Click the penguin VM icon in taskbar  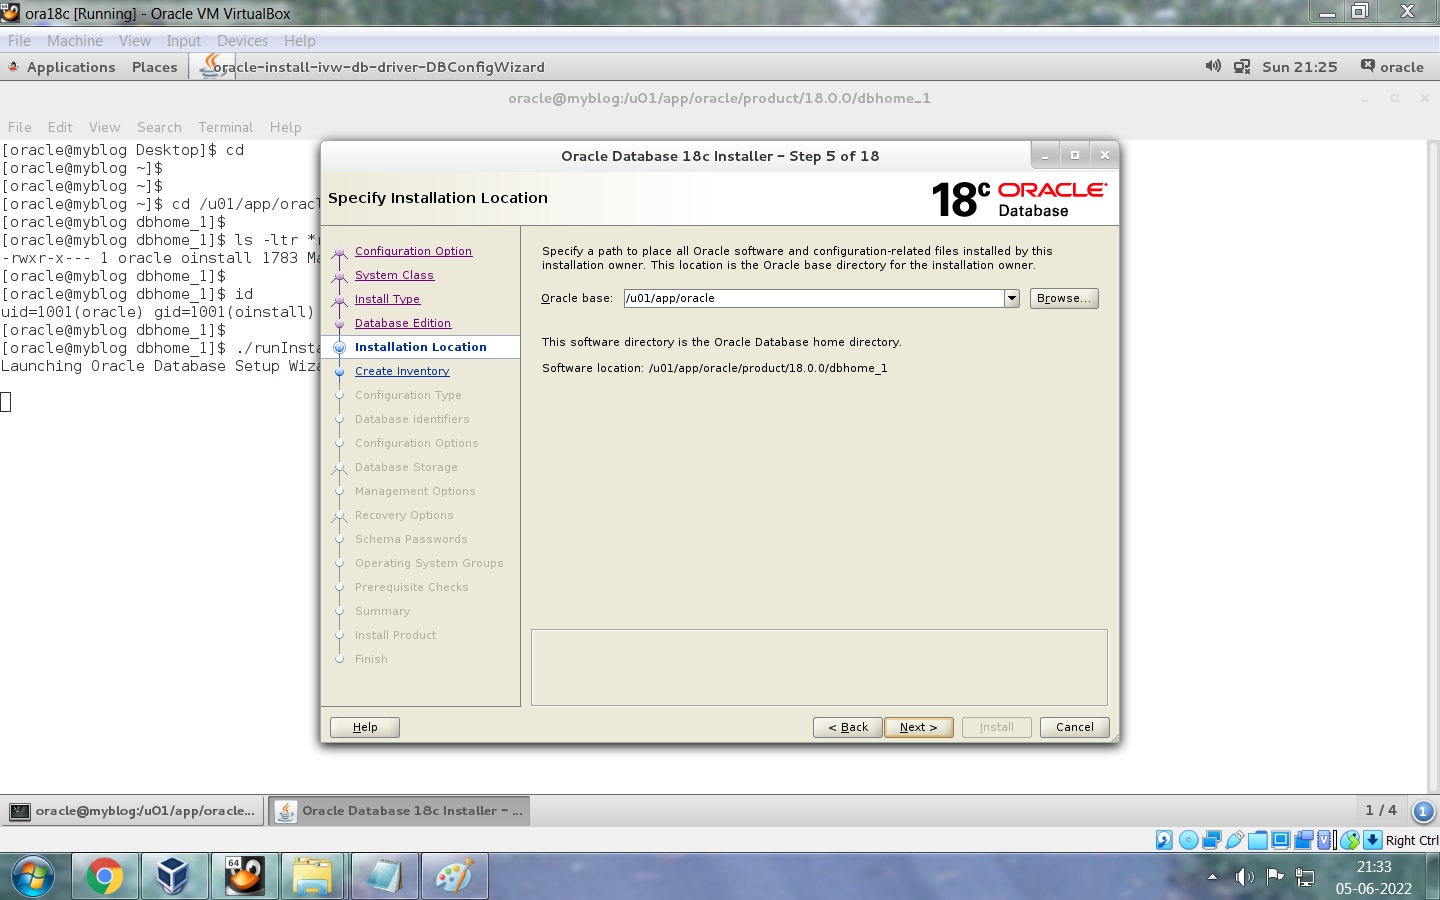click(x=244, y=877)
